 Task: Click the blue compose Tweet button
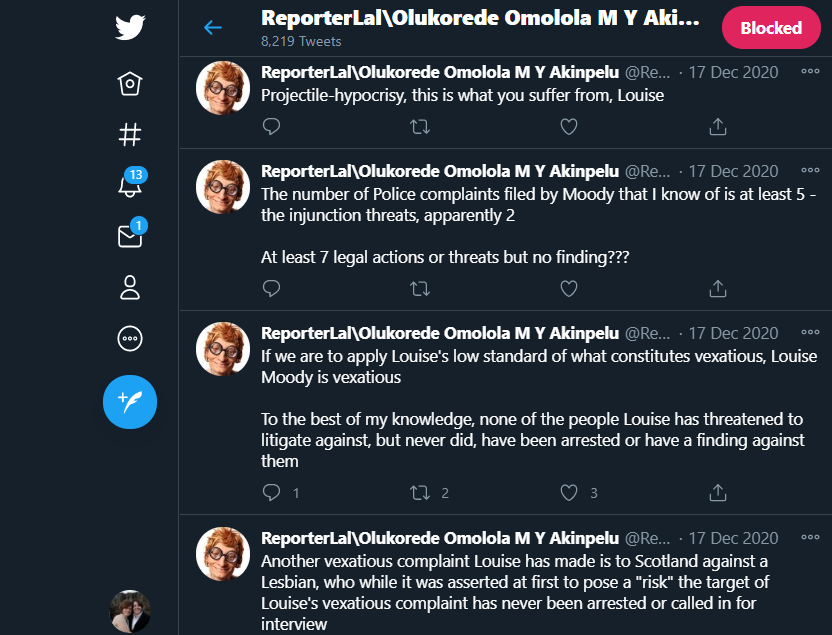point(130,402)
